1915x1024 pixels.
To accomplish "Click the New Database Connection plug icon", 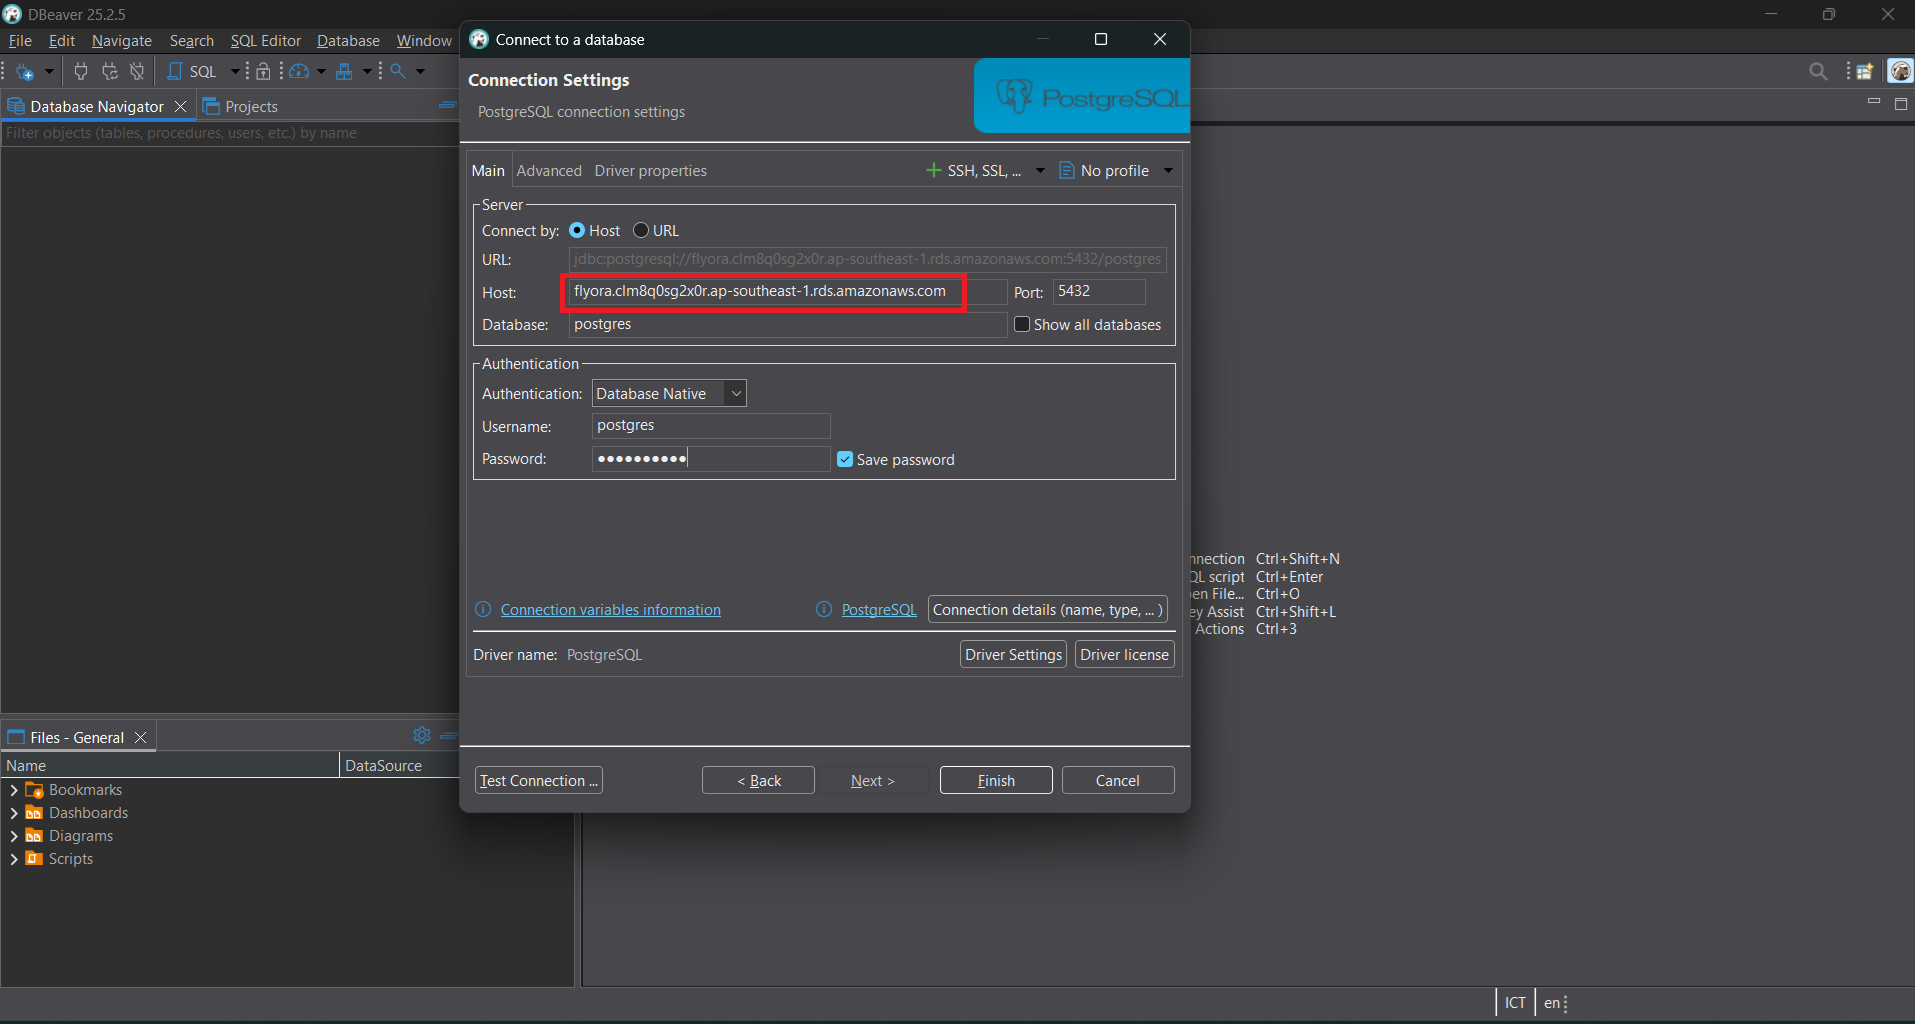I will pyautogui.click(x=25, y=72).
